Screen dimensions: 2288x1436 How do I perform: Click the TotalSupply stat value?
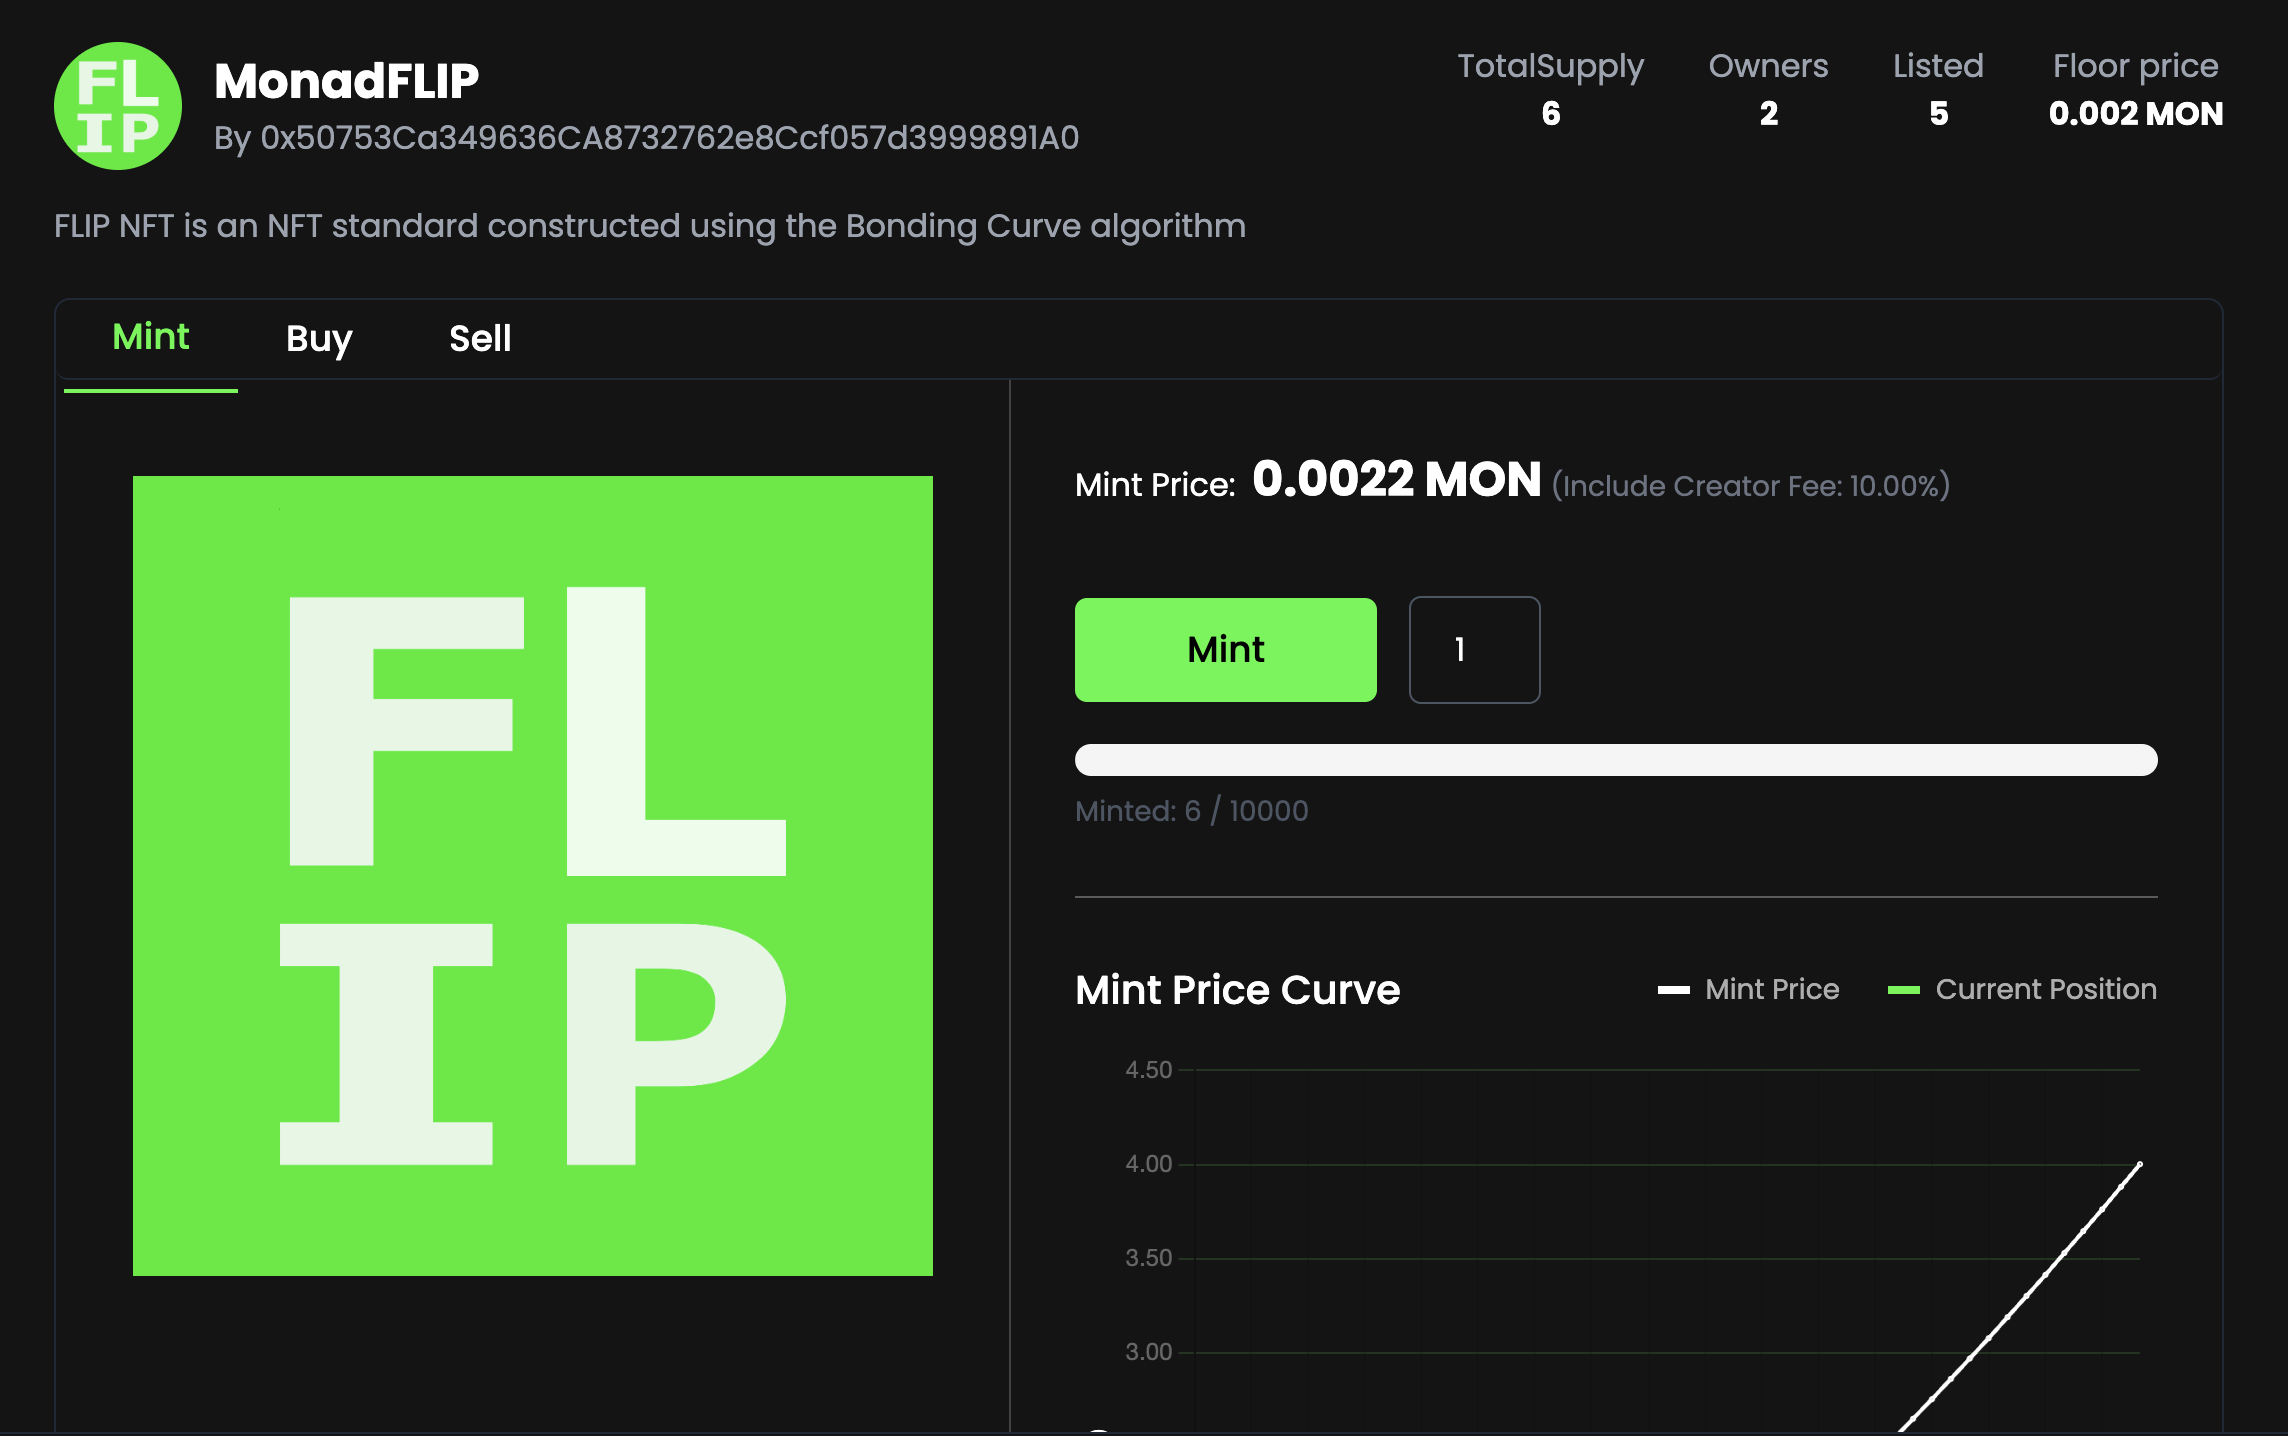1550,114
